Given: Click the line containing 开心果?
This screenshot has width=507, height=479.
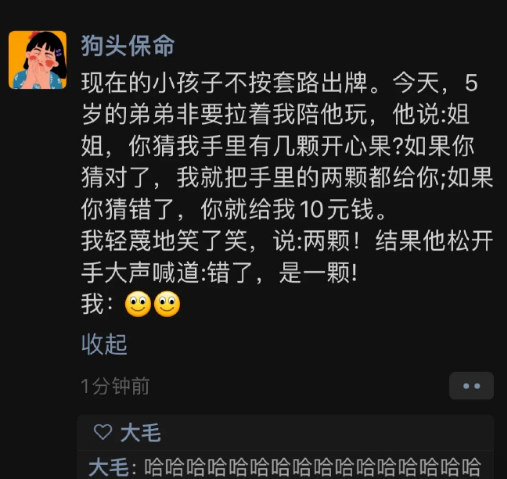Looking at the screenshot, I should [278, 146].
